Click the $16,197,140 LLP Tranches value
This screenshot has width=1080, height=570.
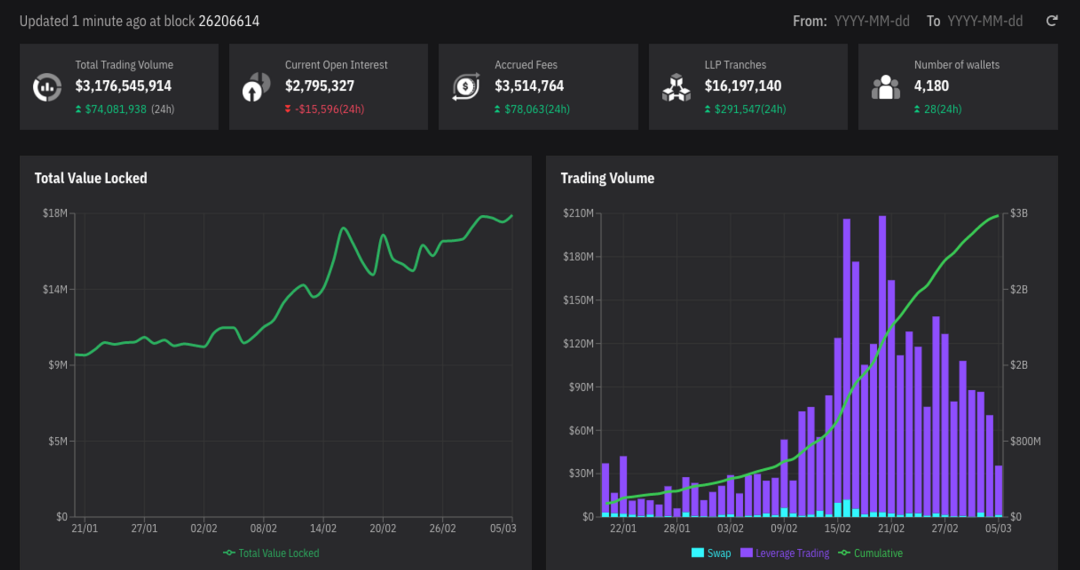pyautogui.click(x=743, y=86)
